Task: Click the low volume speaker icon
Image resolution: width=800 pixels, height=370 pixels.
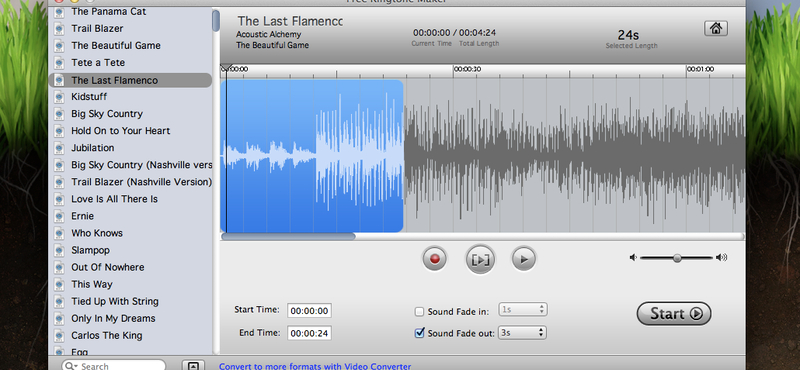Action: click(x=633, y=258)
